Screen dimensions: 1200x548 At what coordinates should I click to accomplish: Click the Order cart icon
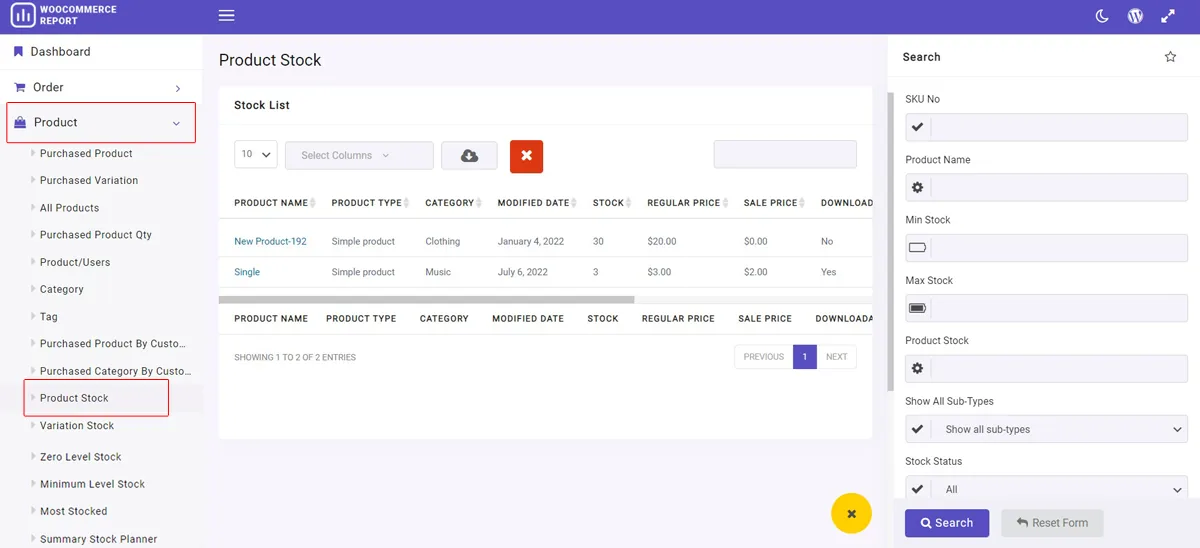pos(19,88)
